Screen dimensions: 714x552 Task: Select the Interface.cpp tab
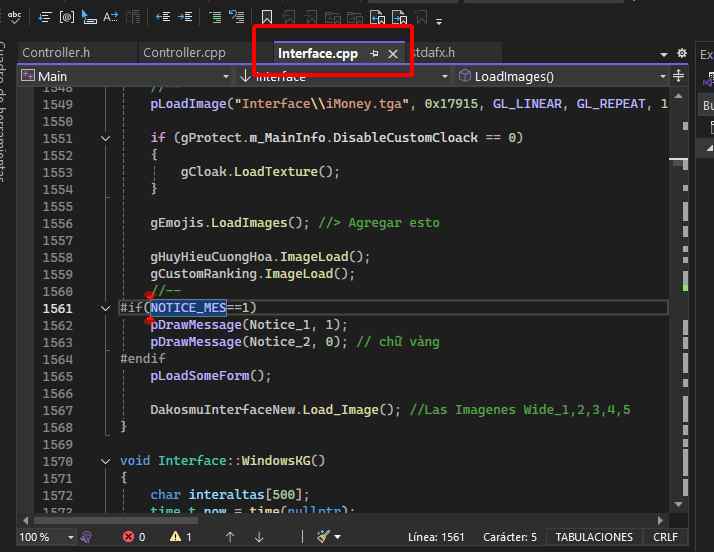coord(318,54)
